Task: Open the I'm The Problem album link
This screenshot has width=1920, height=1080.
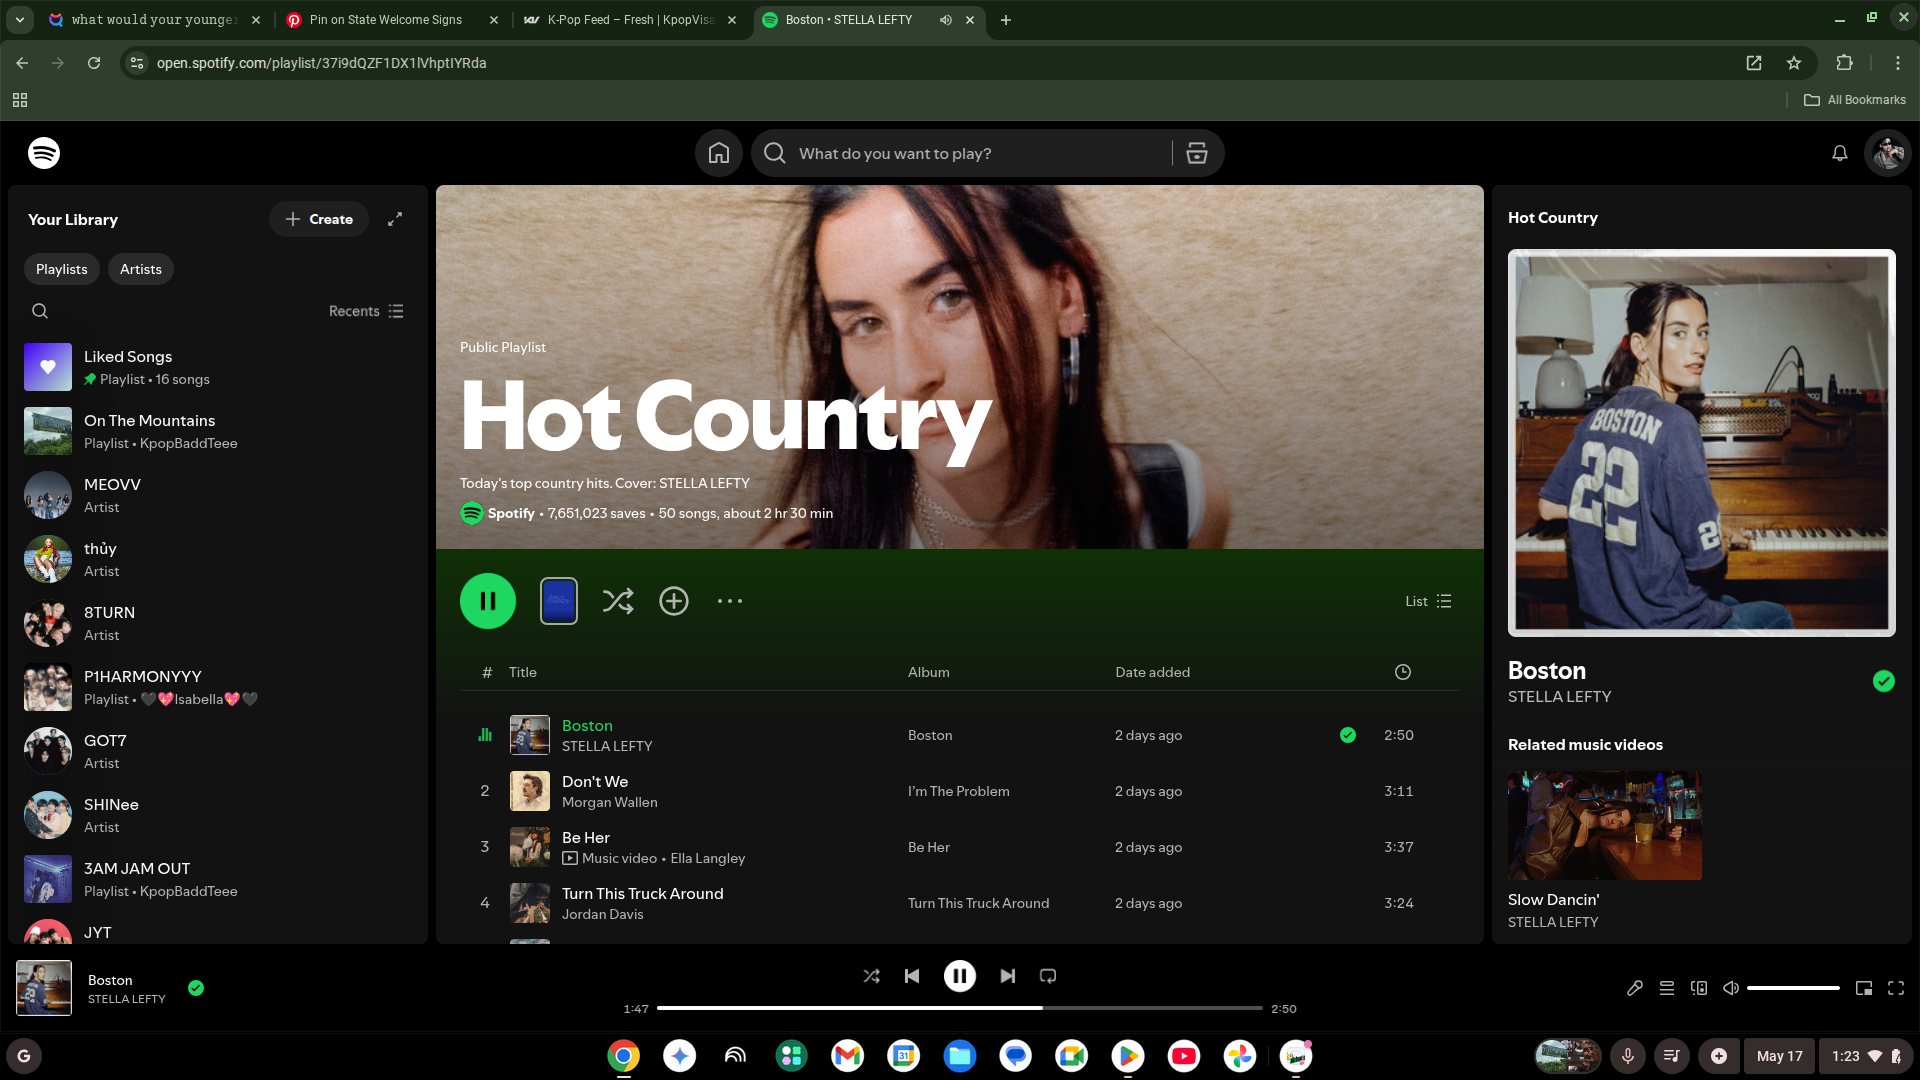Action: click(958, 791)
